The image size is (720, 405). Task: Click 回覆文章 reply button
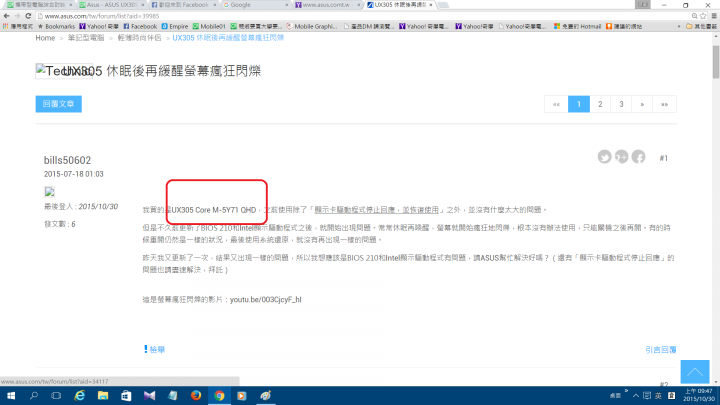click(x=59, y=104)
